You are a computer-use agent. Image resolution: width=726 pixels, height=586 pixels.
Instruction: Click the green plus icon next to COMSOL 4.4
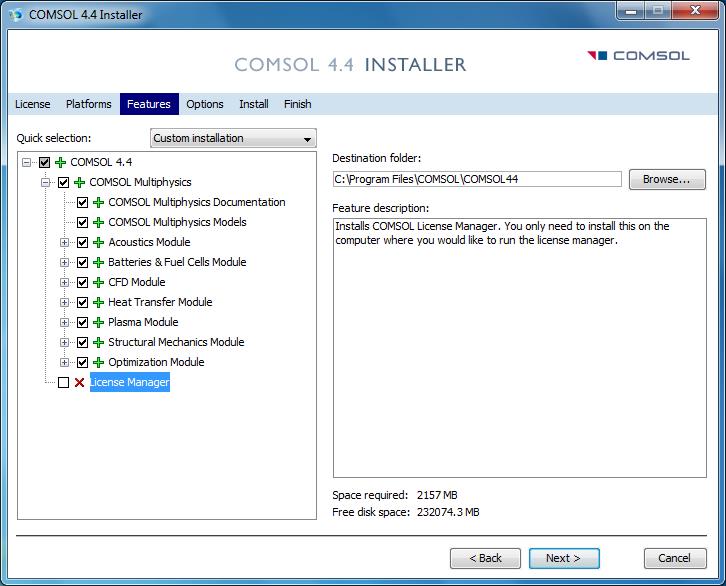tap(61, 162)
